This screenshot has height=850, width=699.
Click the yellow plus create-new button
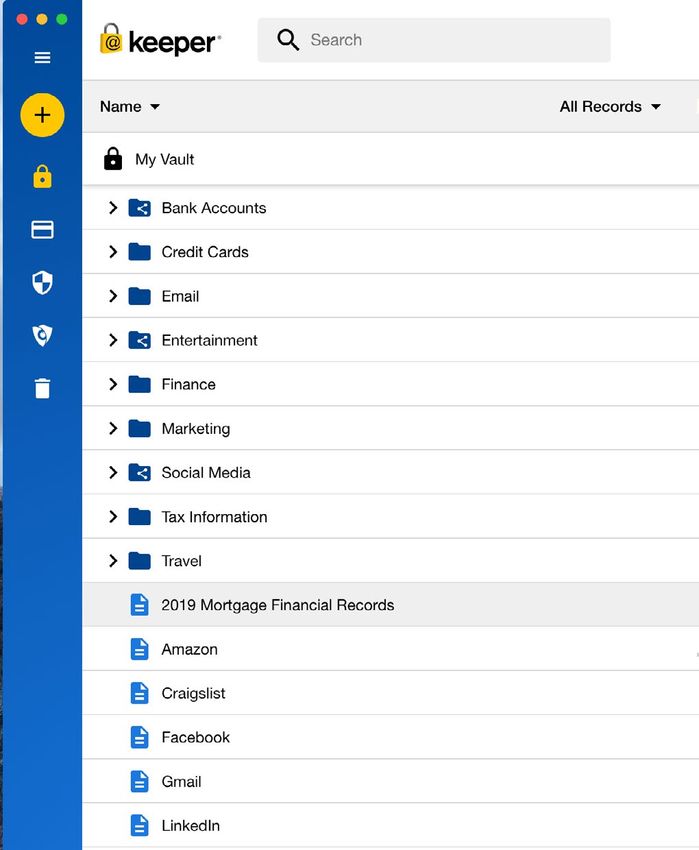click(42, 115)
